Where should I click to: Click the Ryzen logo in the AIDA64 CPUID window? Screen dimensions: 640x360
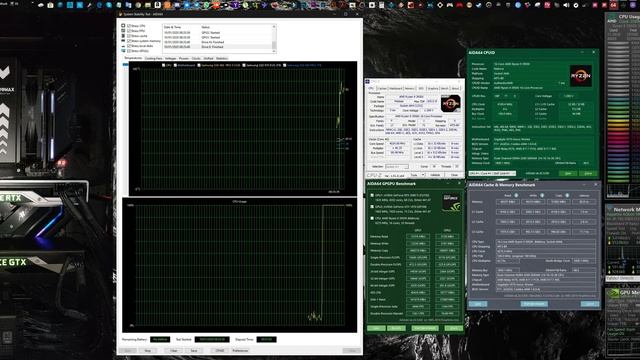[580, 76]
